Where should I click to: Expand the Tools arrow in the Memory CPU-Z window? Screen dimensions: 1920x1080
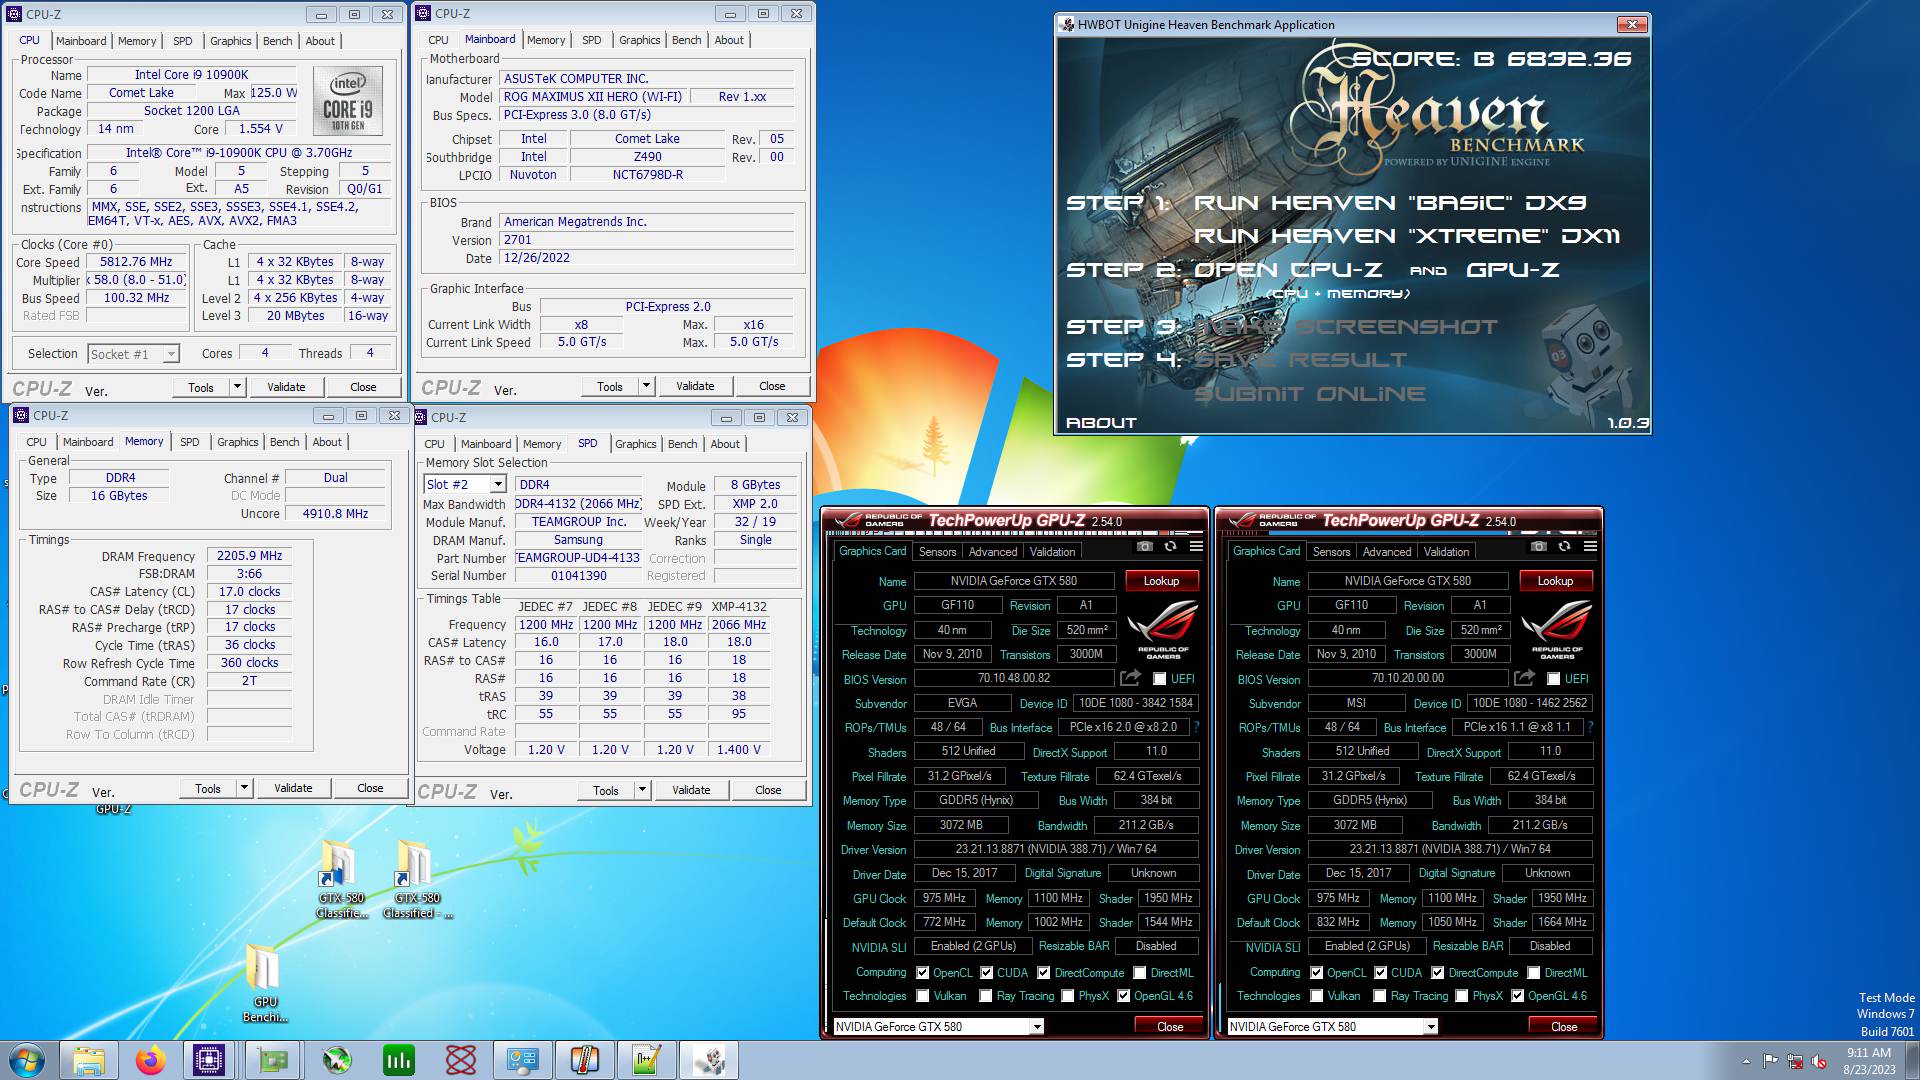coord(244,788)
